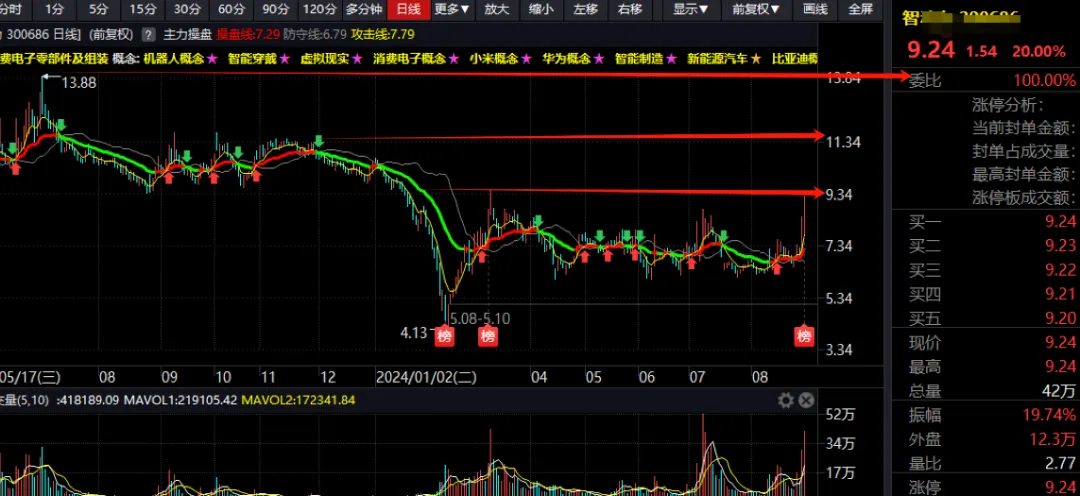
Task: Click 右移 to shift chart right
Action: coord(630,9)
